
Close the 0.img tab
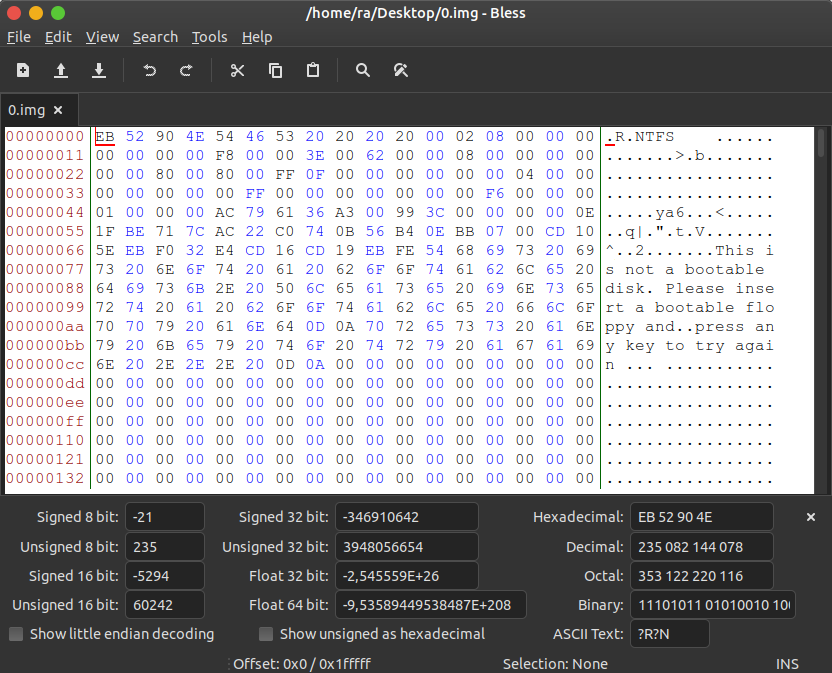[58, 110]
